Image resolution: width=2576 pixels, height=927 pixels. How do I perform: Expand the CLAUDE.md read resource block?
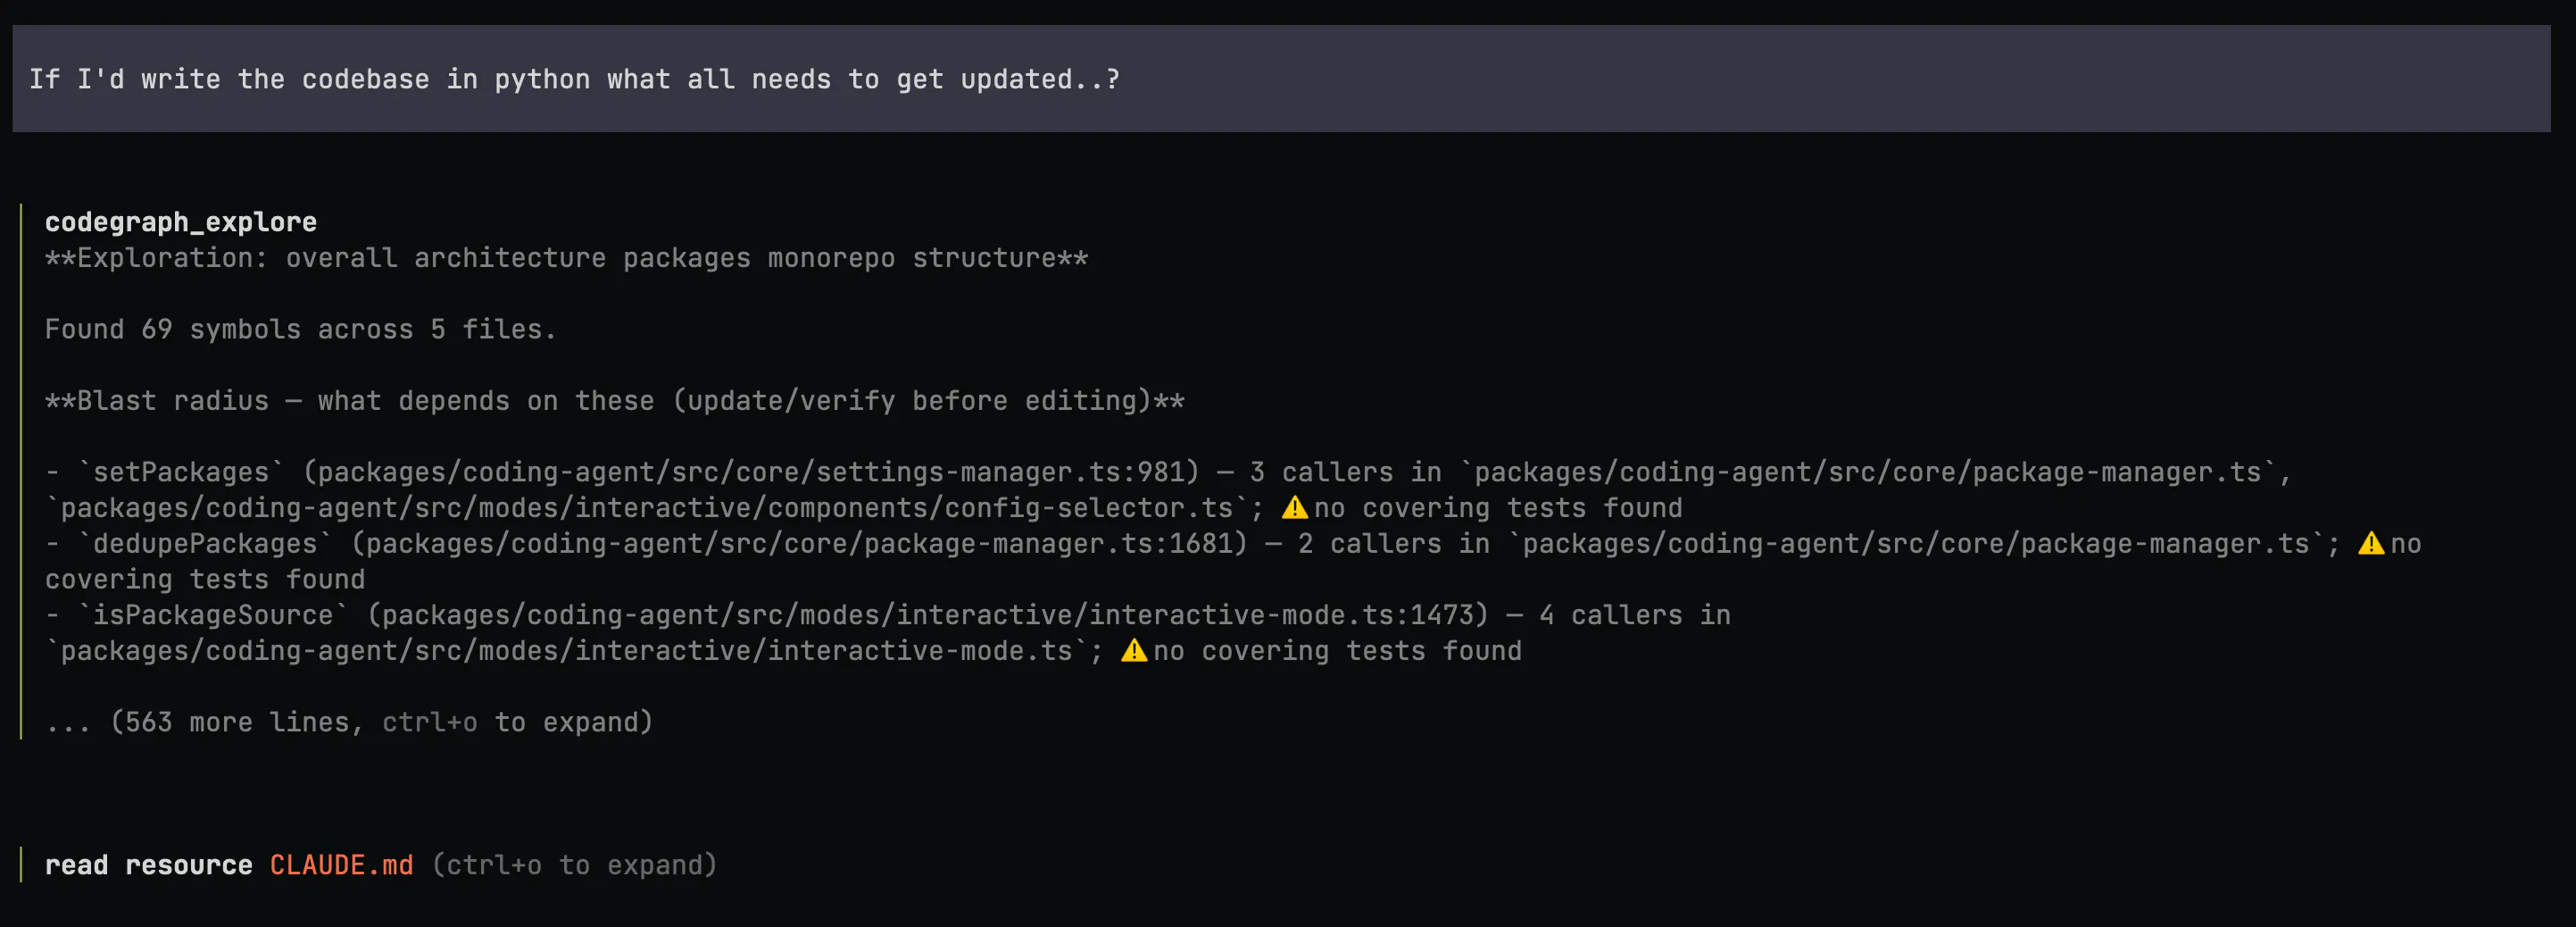pos(575,865)
